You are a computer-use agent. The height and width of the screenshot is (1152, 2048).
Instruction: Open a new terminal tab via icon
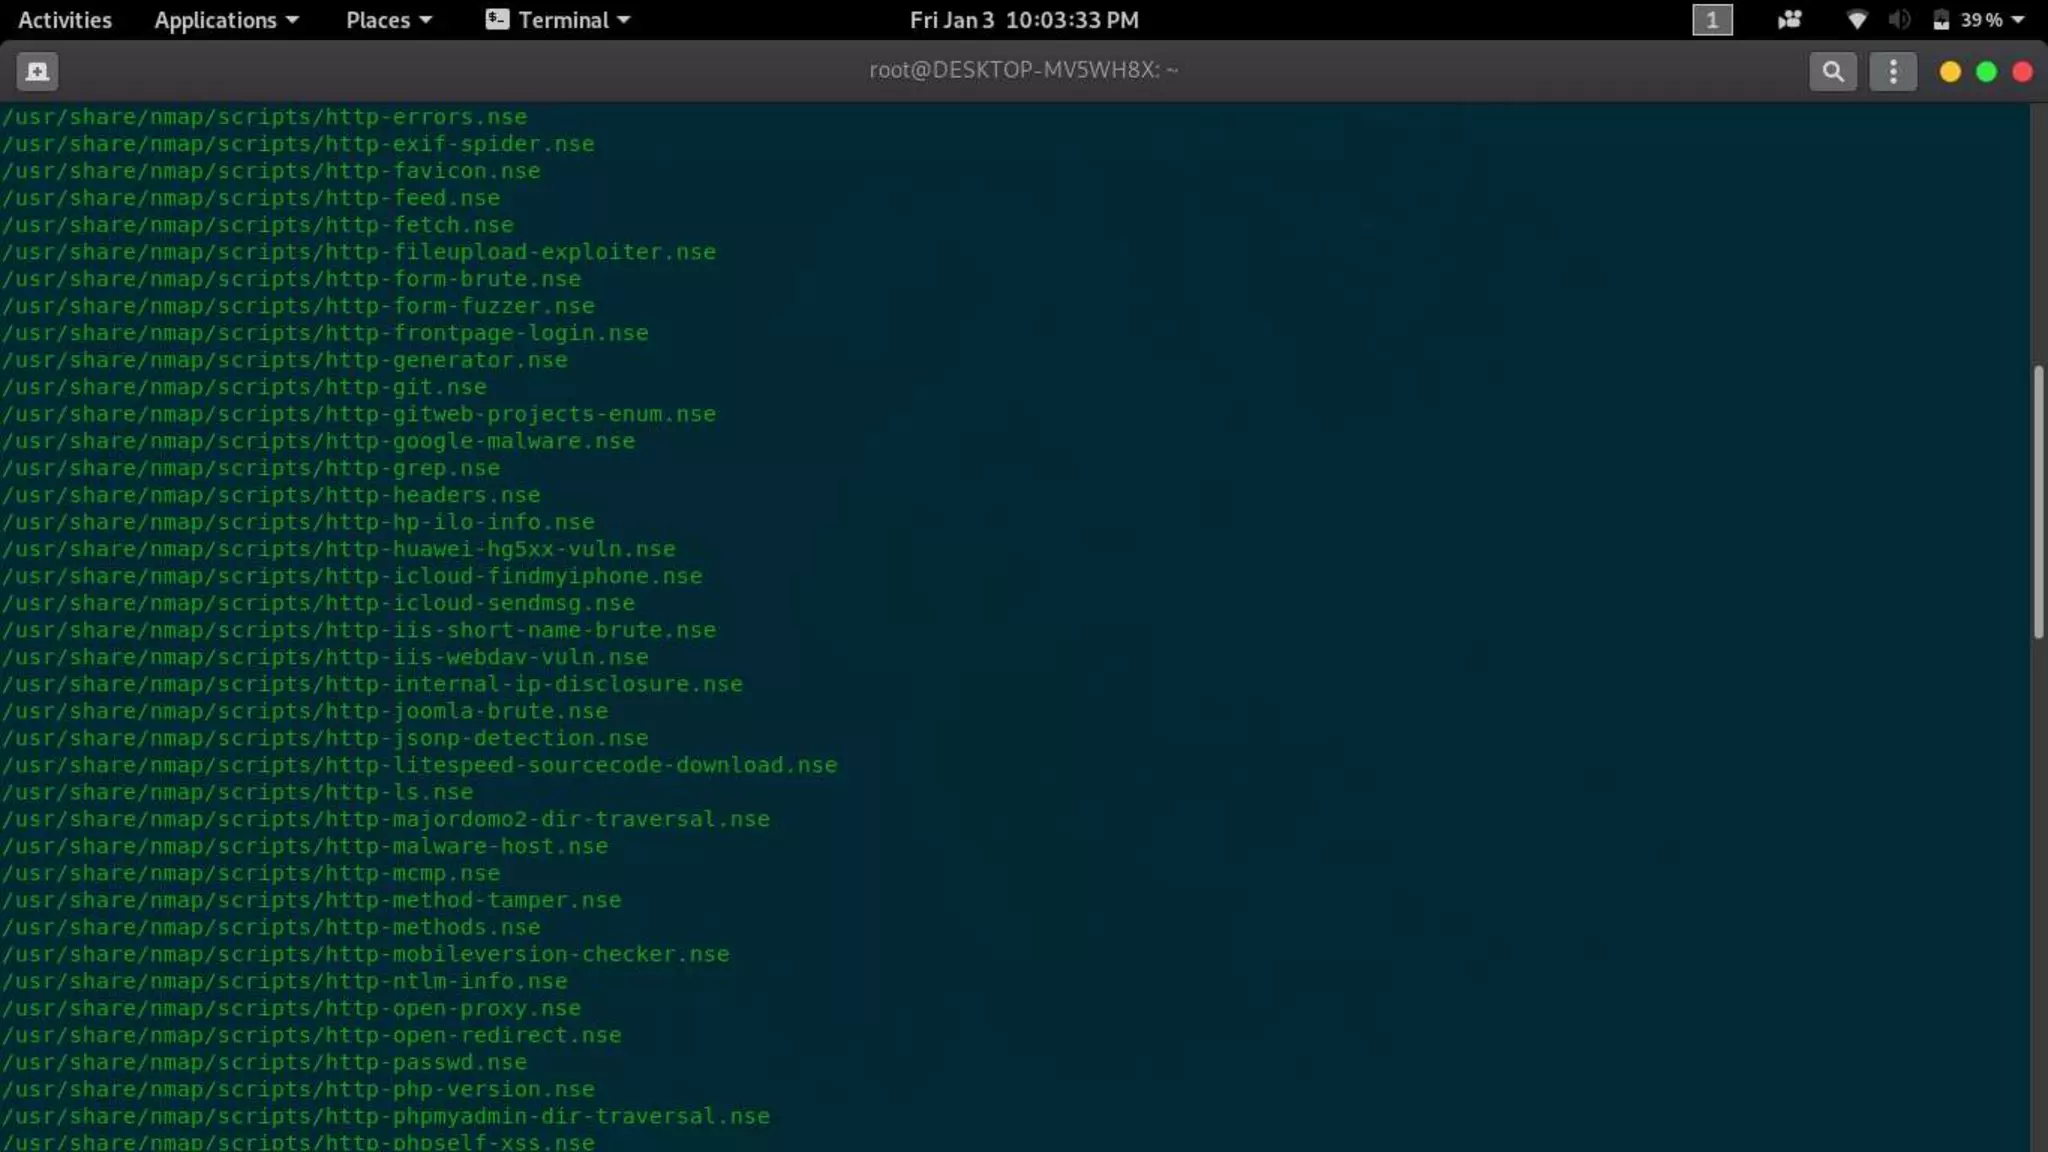tap(37, 71)
